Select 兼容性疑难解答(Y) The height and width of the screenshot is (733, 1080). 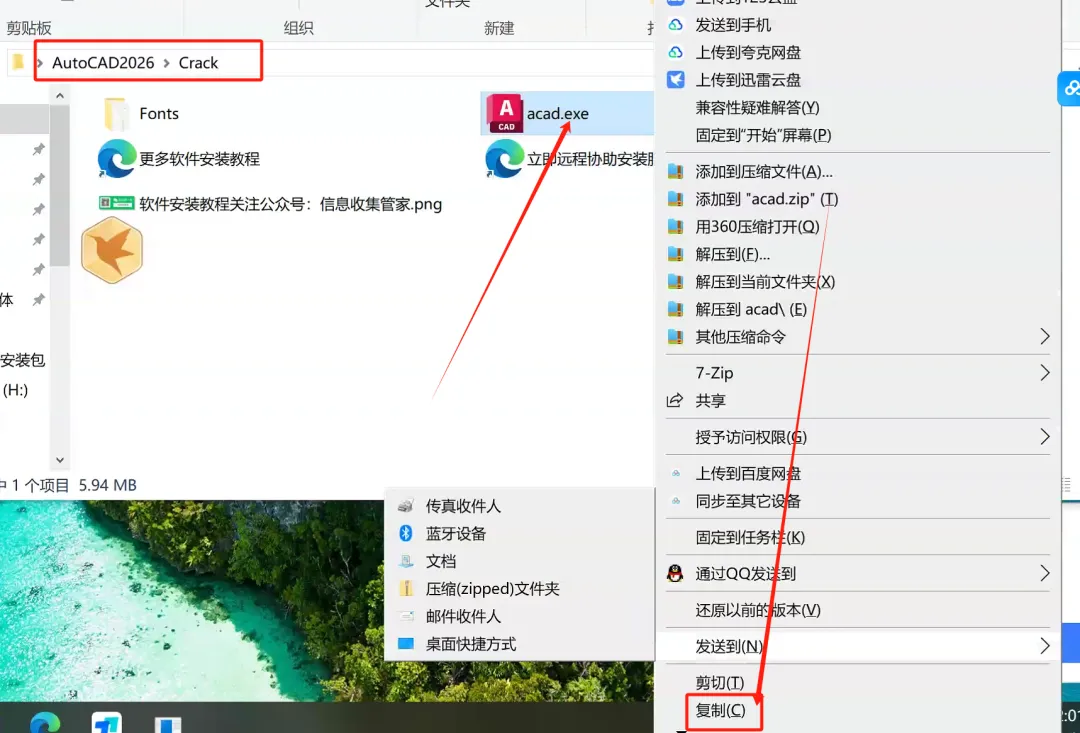tap(757, 107)
